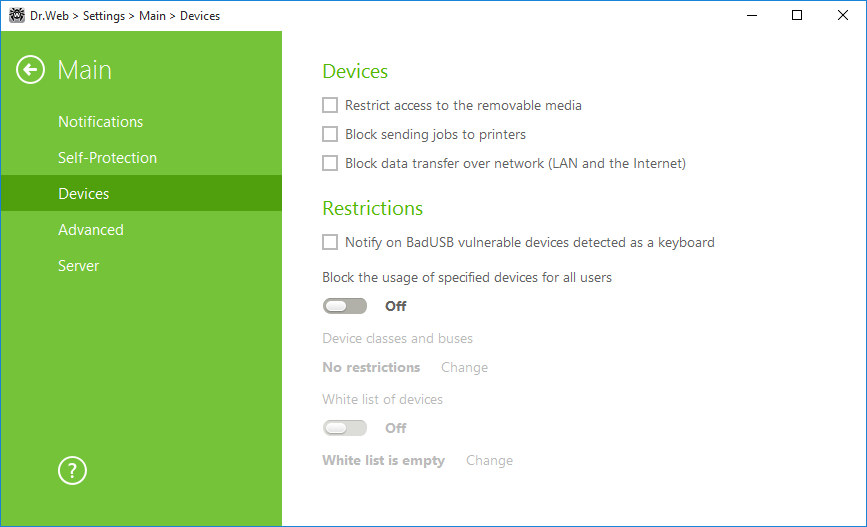Image resolution: width=867 pixels, height=527 pixels.
Task: Minimize the Dr.Web settings window
Action: click(751, 15)
